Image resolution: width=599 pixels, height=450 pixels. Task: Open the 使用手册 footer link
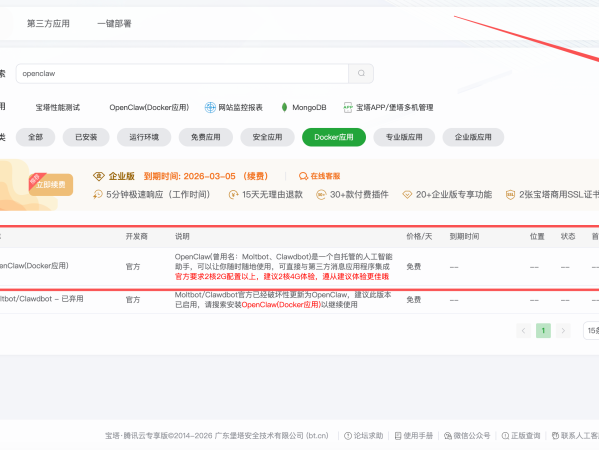pos(414,435)
